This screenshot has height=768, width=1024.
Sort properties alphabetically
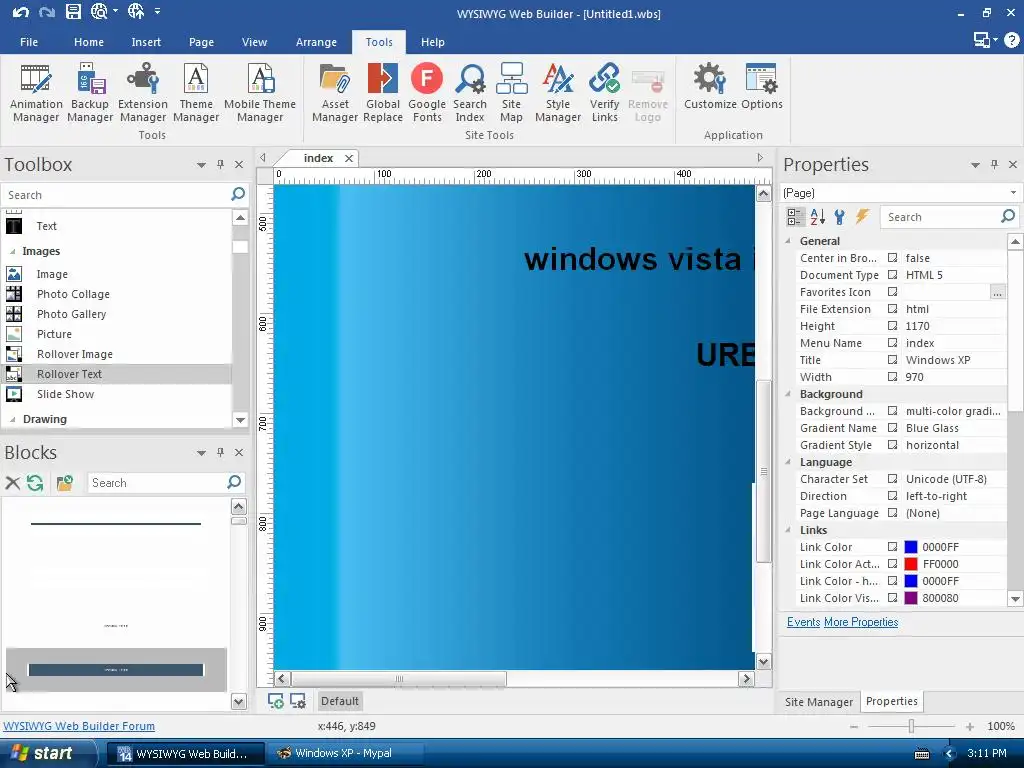click(x=818, y=217)
